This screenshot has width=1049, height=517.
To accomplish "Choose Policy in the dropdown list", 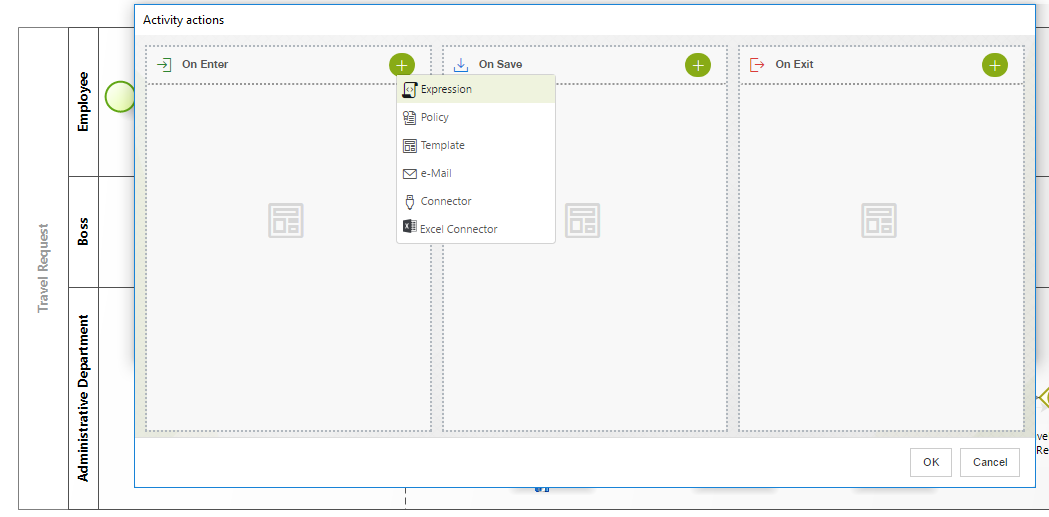I will (434, 117).
